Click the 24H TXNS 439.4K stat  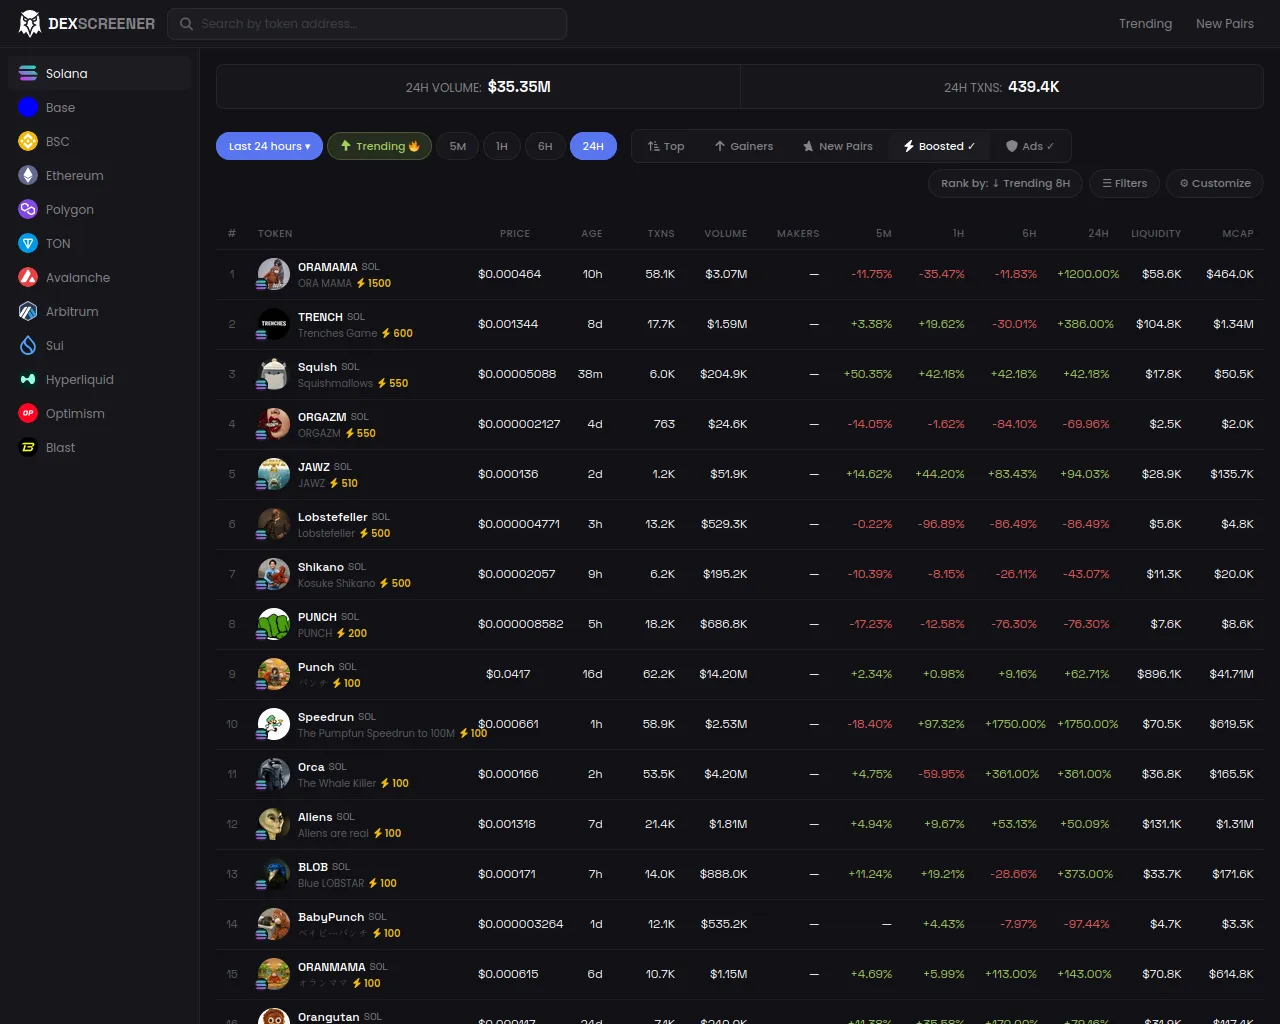[1002, 87]
